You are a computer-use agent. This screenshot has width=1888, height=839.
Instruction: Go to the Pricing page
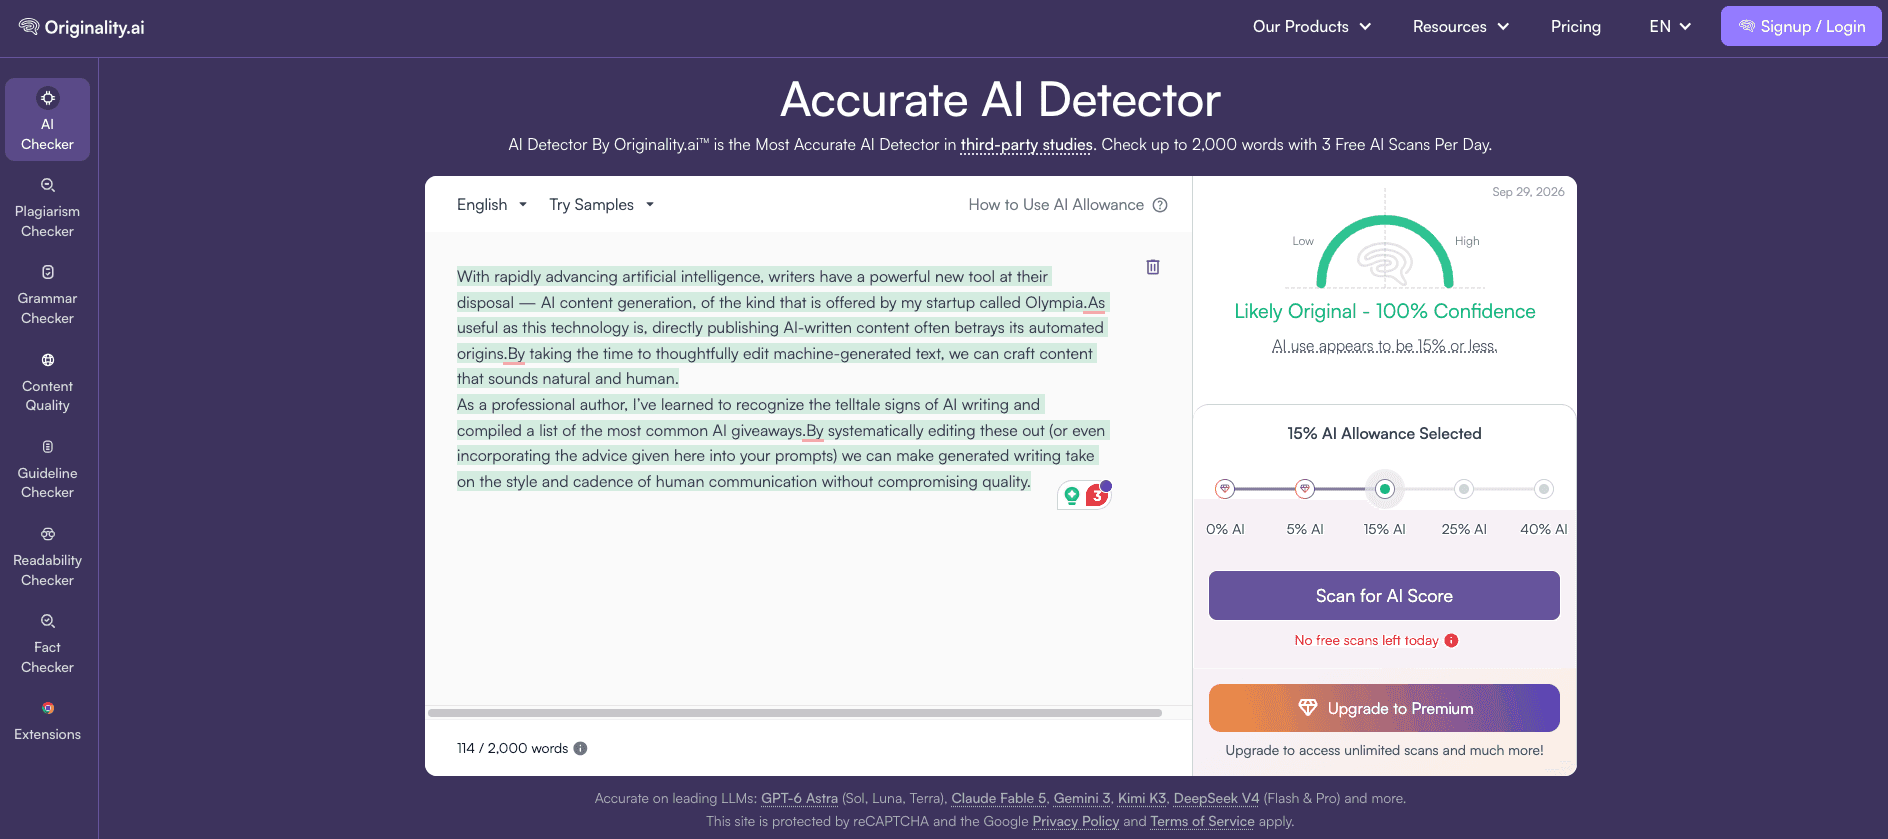pyautogui.click(x=1576, y=27)
